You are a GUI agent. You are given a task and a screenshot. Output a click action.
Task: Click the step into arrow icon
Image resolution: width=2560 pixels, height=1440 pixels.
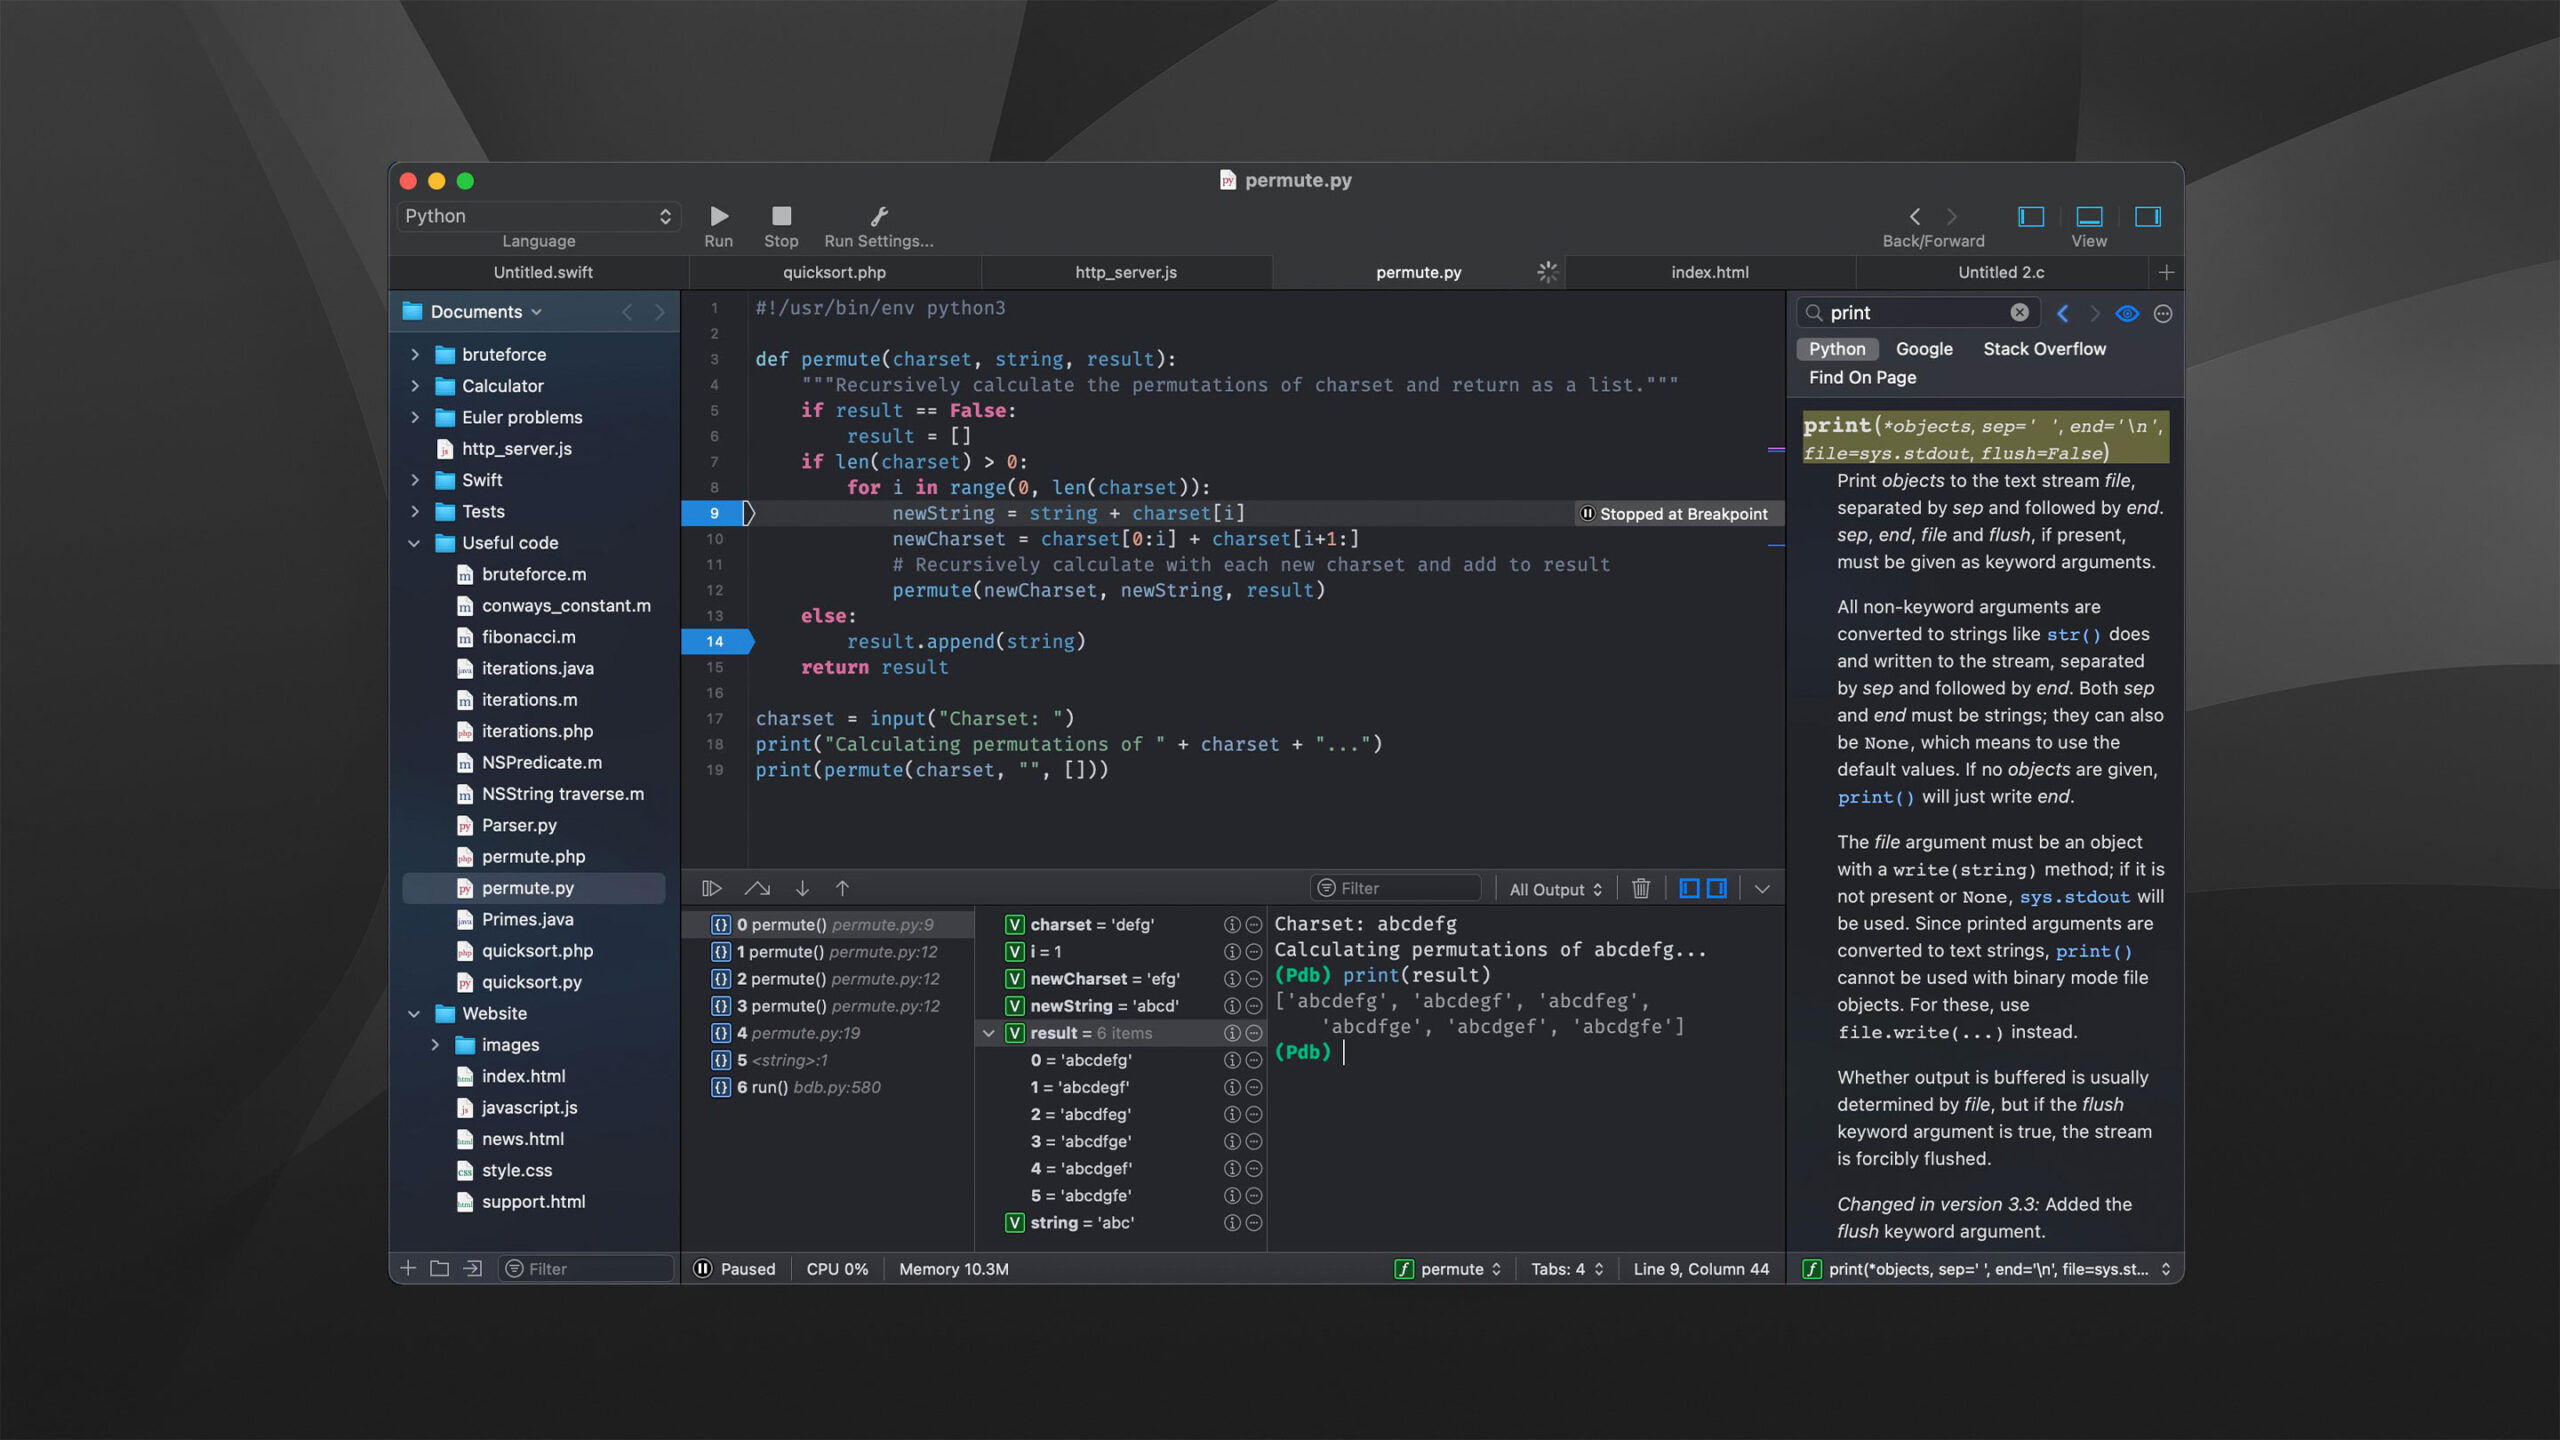pos(802,888)
